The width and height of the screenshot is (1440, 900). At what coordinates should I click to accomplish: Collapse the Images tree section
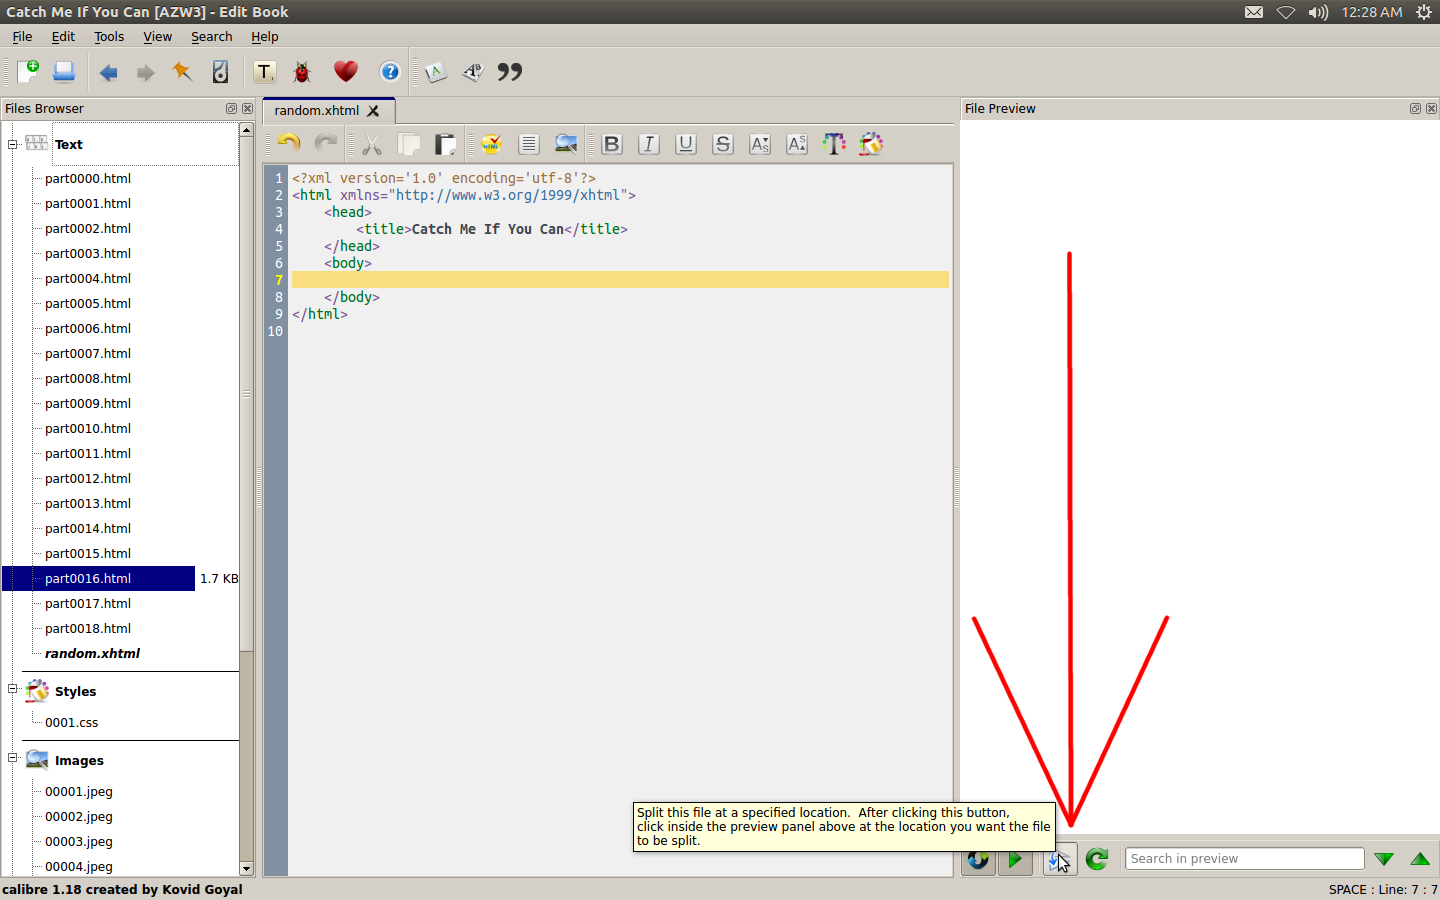(13, 758)
